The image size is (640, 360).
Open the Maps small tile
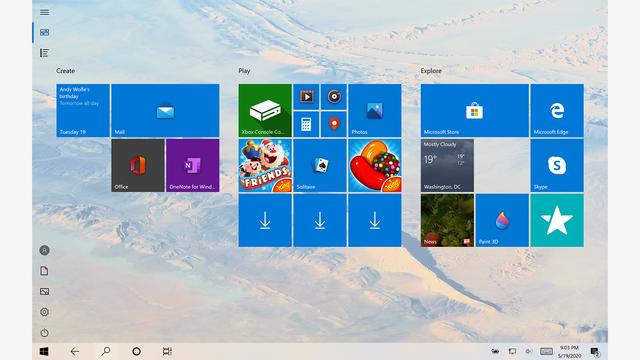334,124
